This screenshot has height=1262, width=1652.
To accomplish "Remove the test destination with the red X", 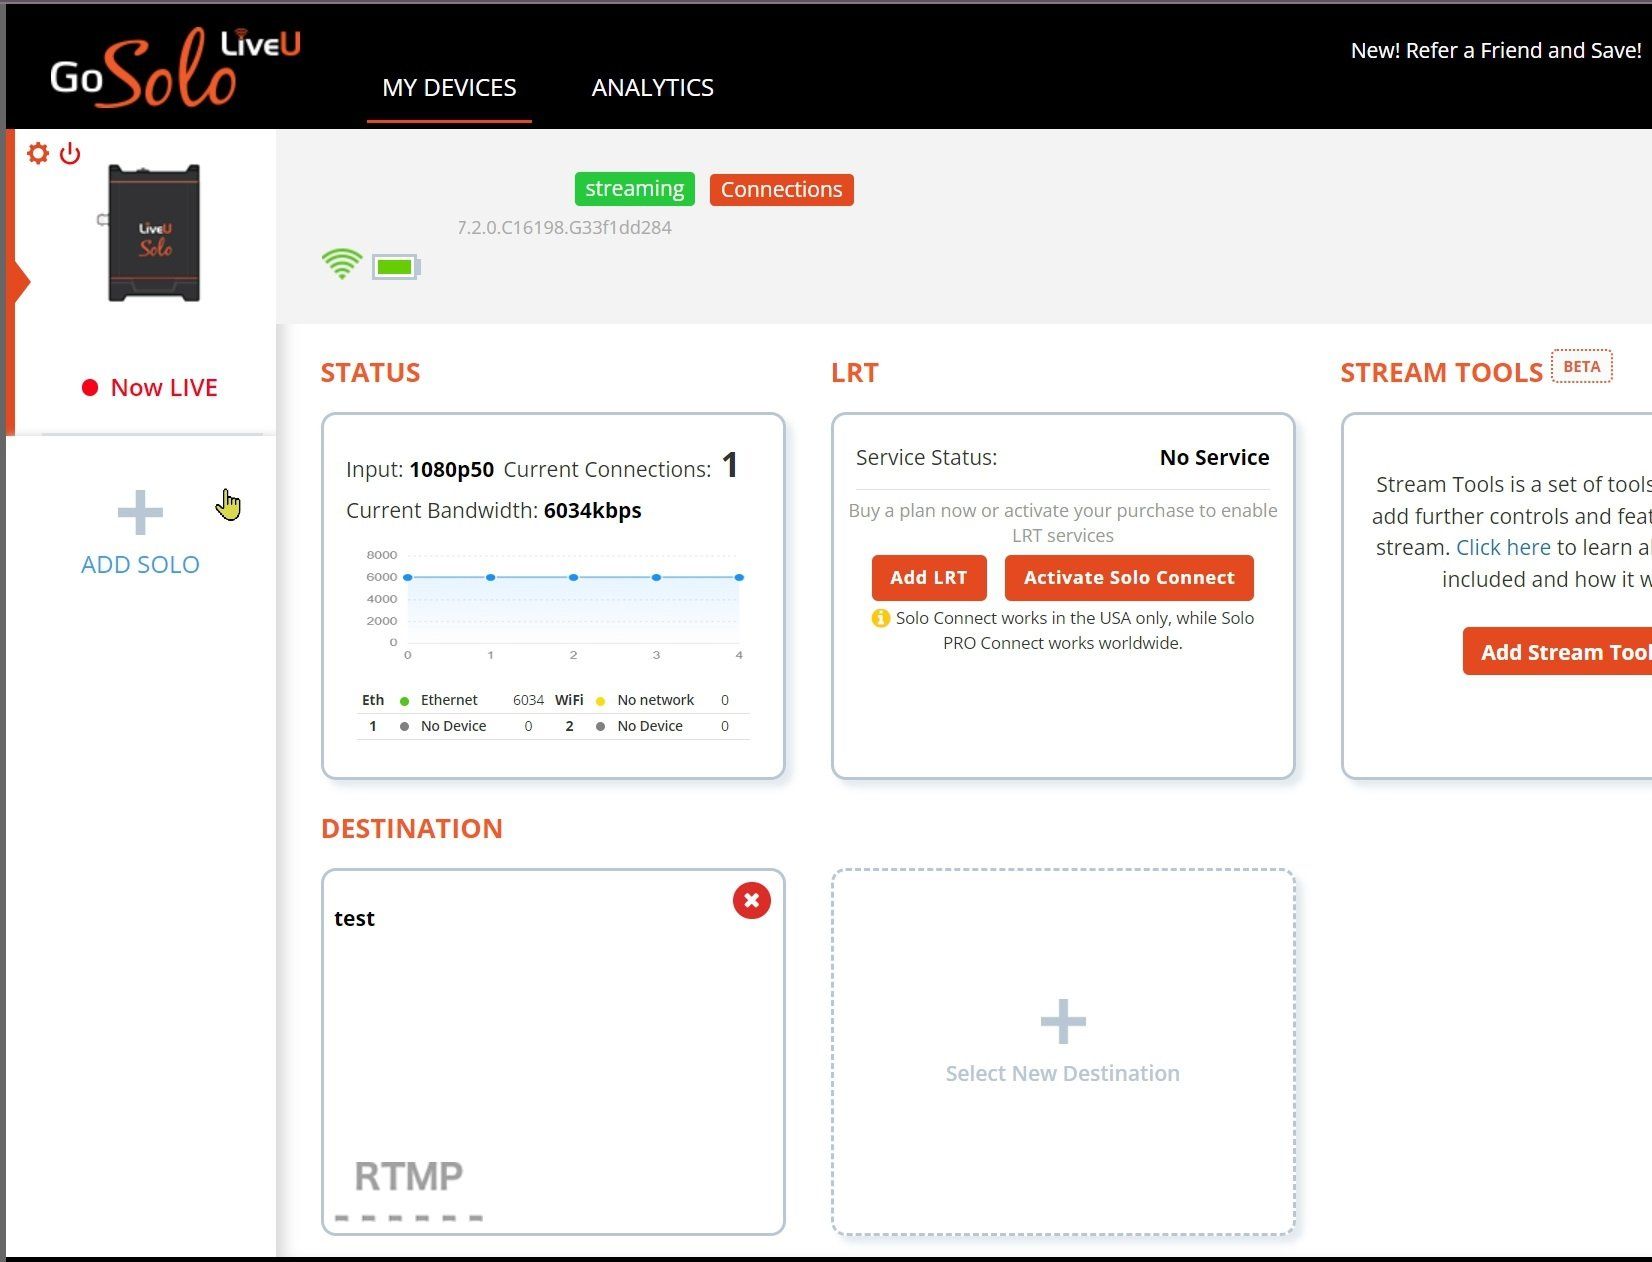I will (751, 900).
